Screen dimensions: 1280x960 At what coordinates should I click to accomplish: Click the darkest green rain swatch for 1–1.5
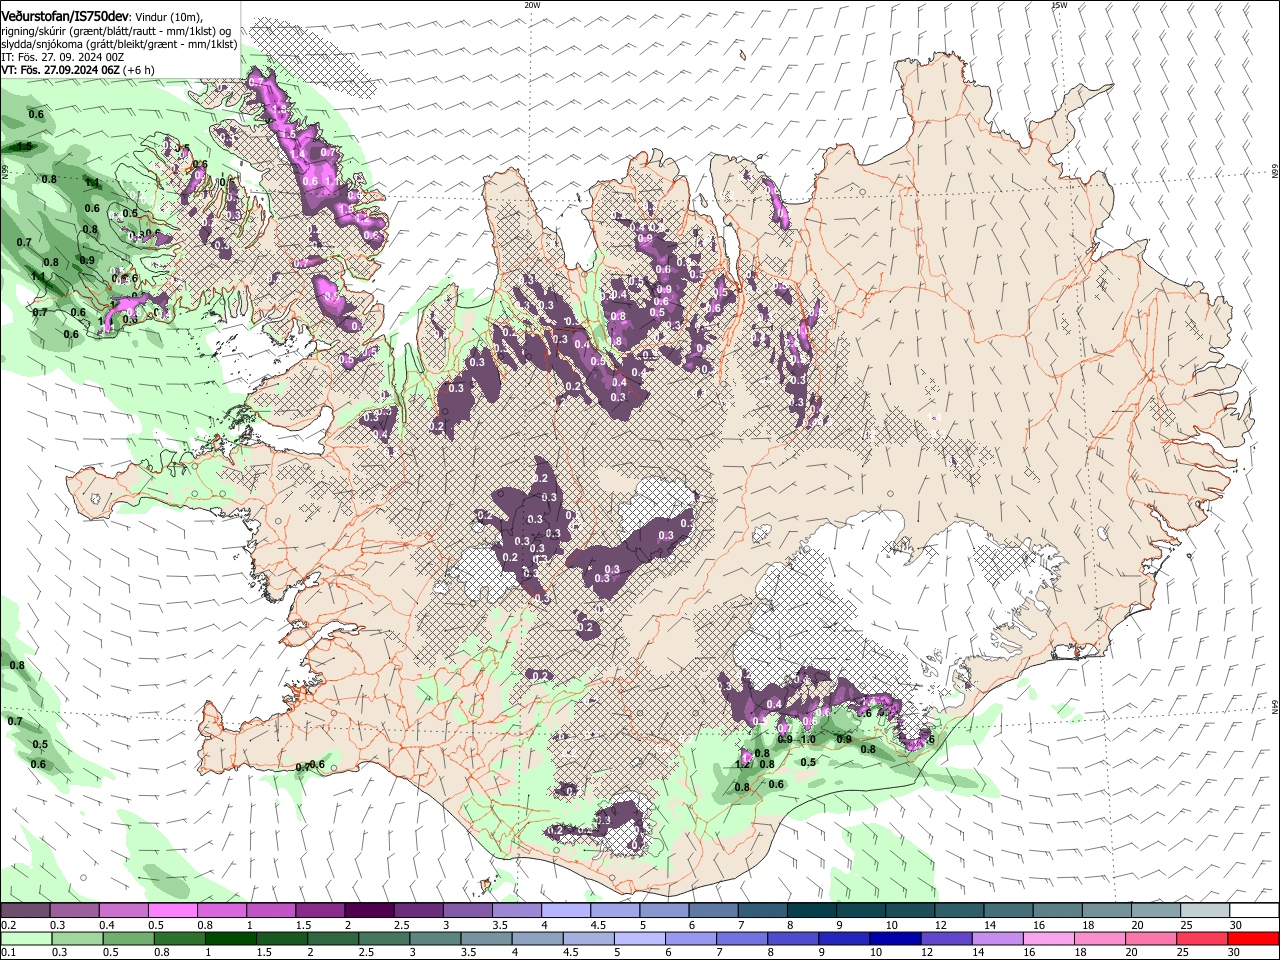(230, 939)
